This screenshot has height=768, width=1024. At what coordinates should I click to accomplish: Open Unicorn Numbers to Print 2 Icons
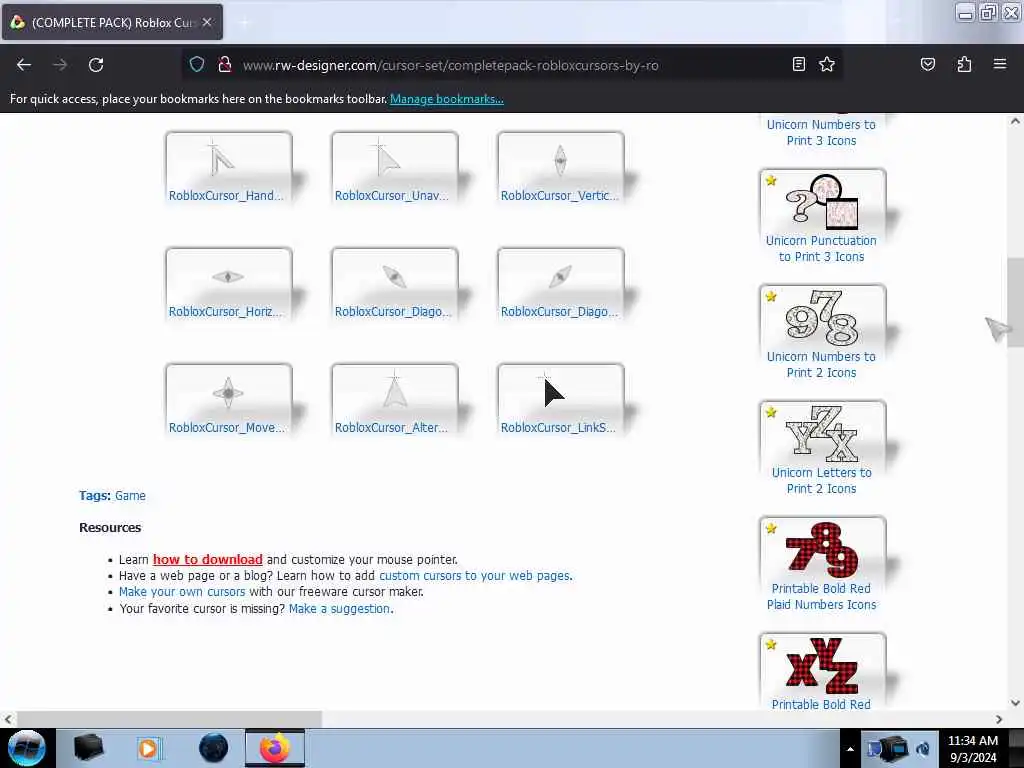click(822, 333)
